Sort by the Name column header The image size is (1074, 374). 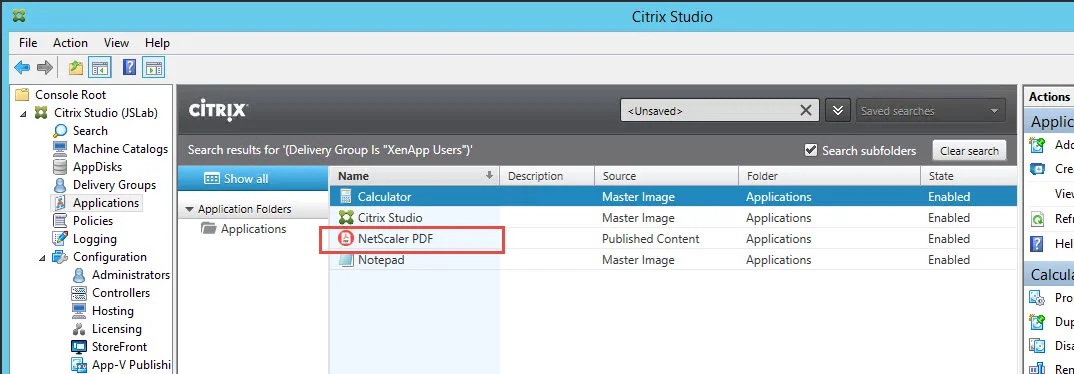[415, 176]
